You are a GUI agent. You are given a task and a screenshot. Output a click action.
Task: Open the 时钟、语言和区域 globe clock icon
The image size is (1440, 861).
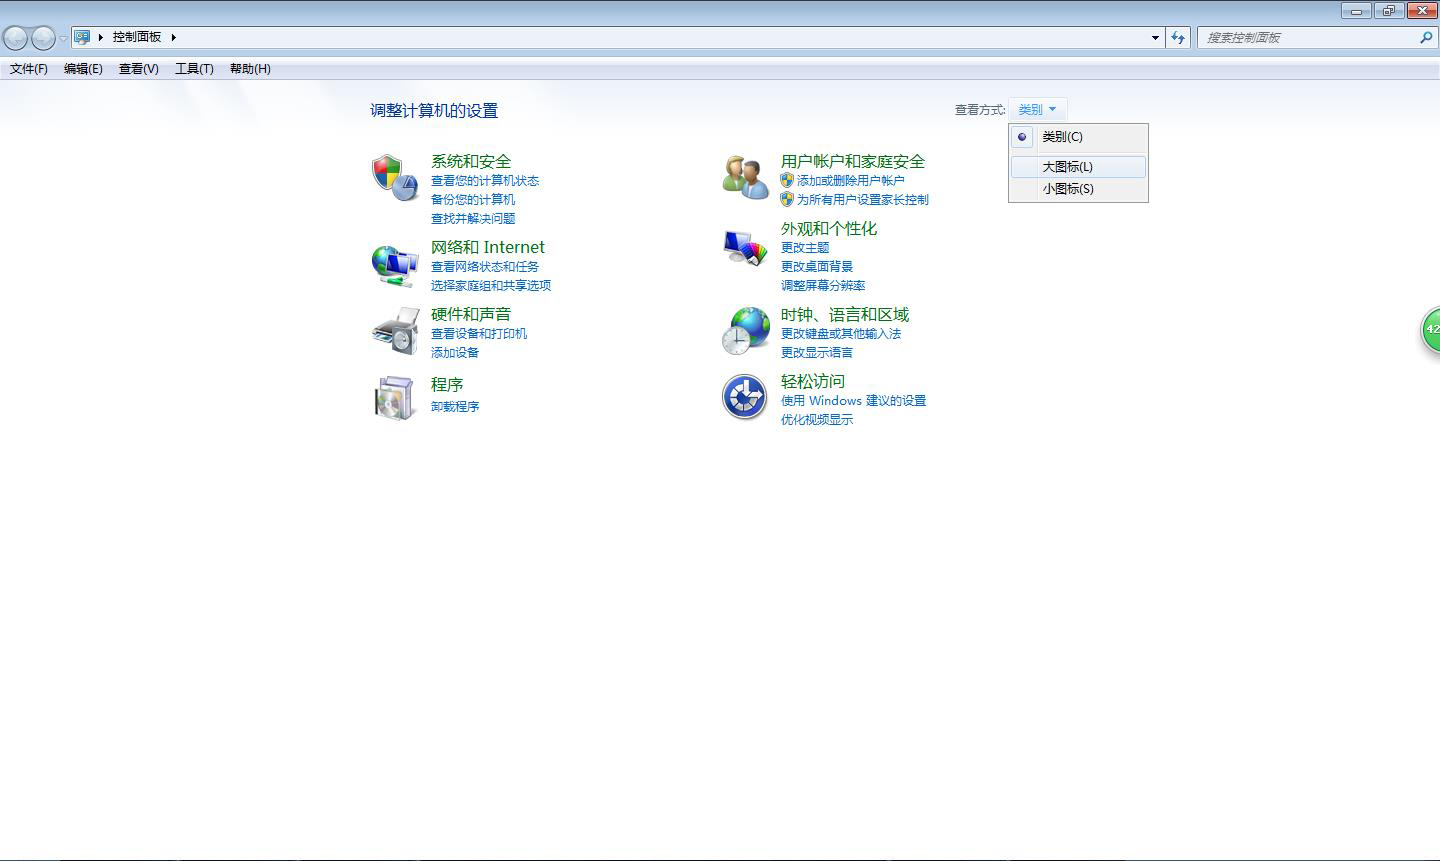click(745, 331)
